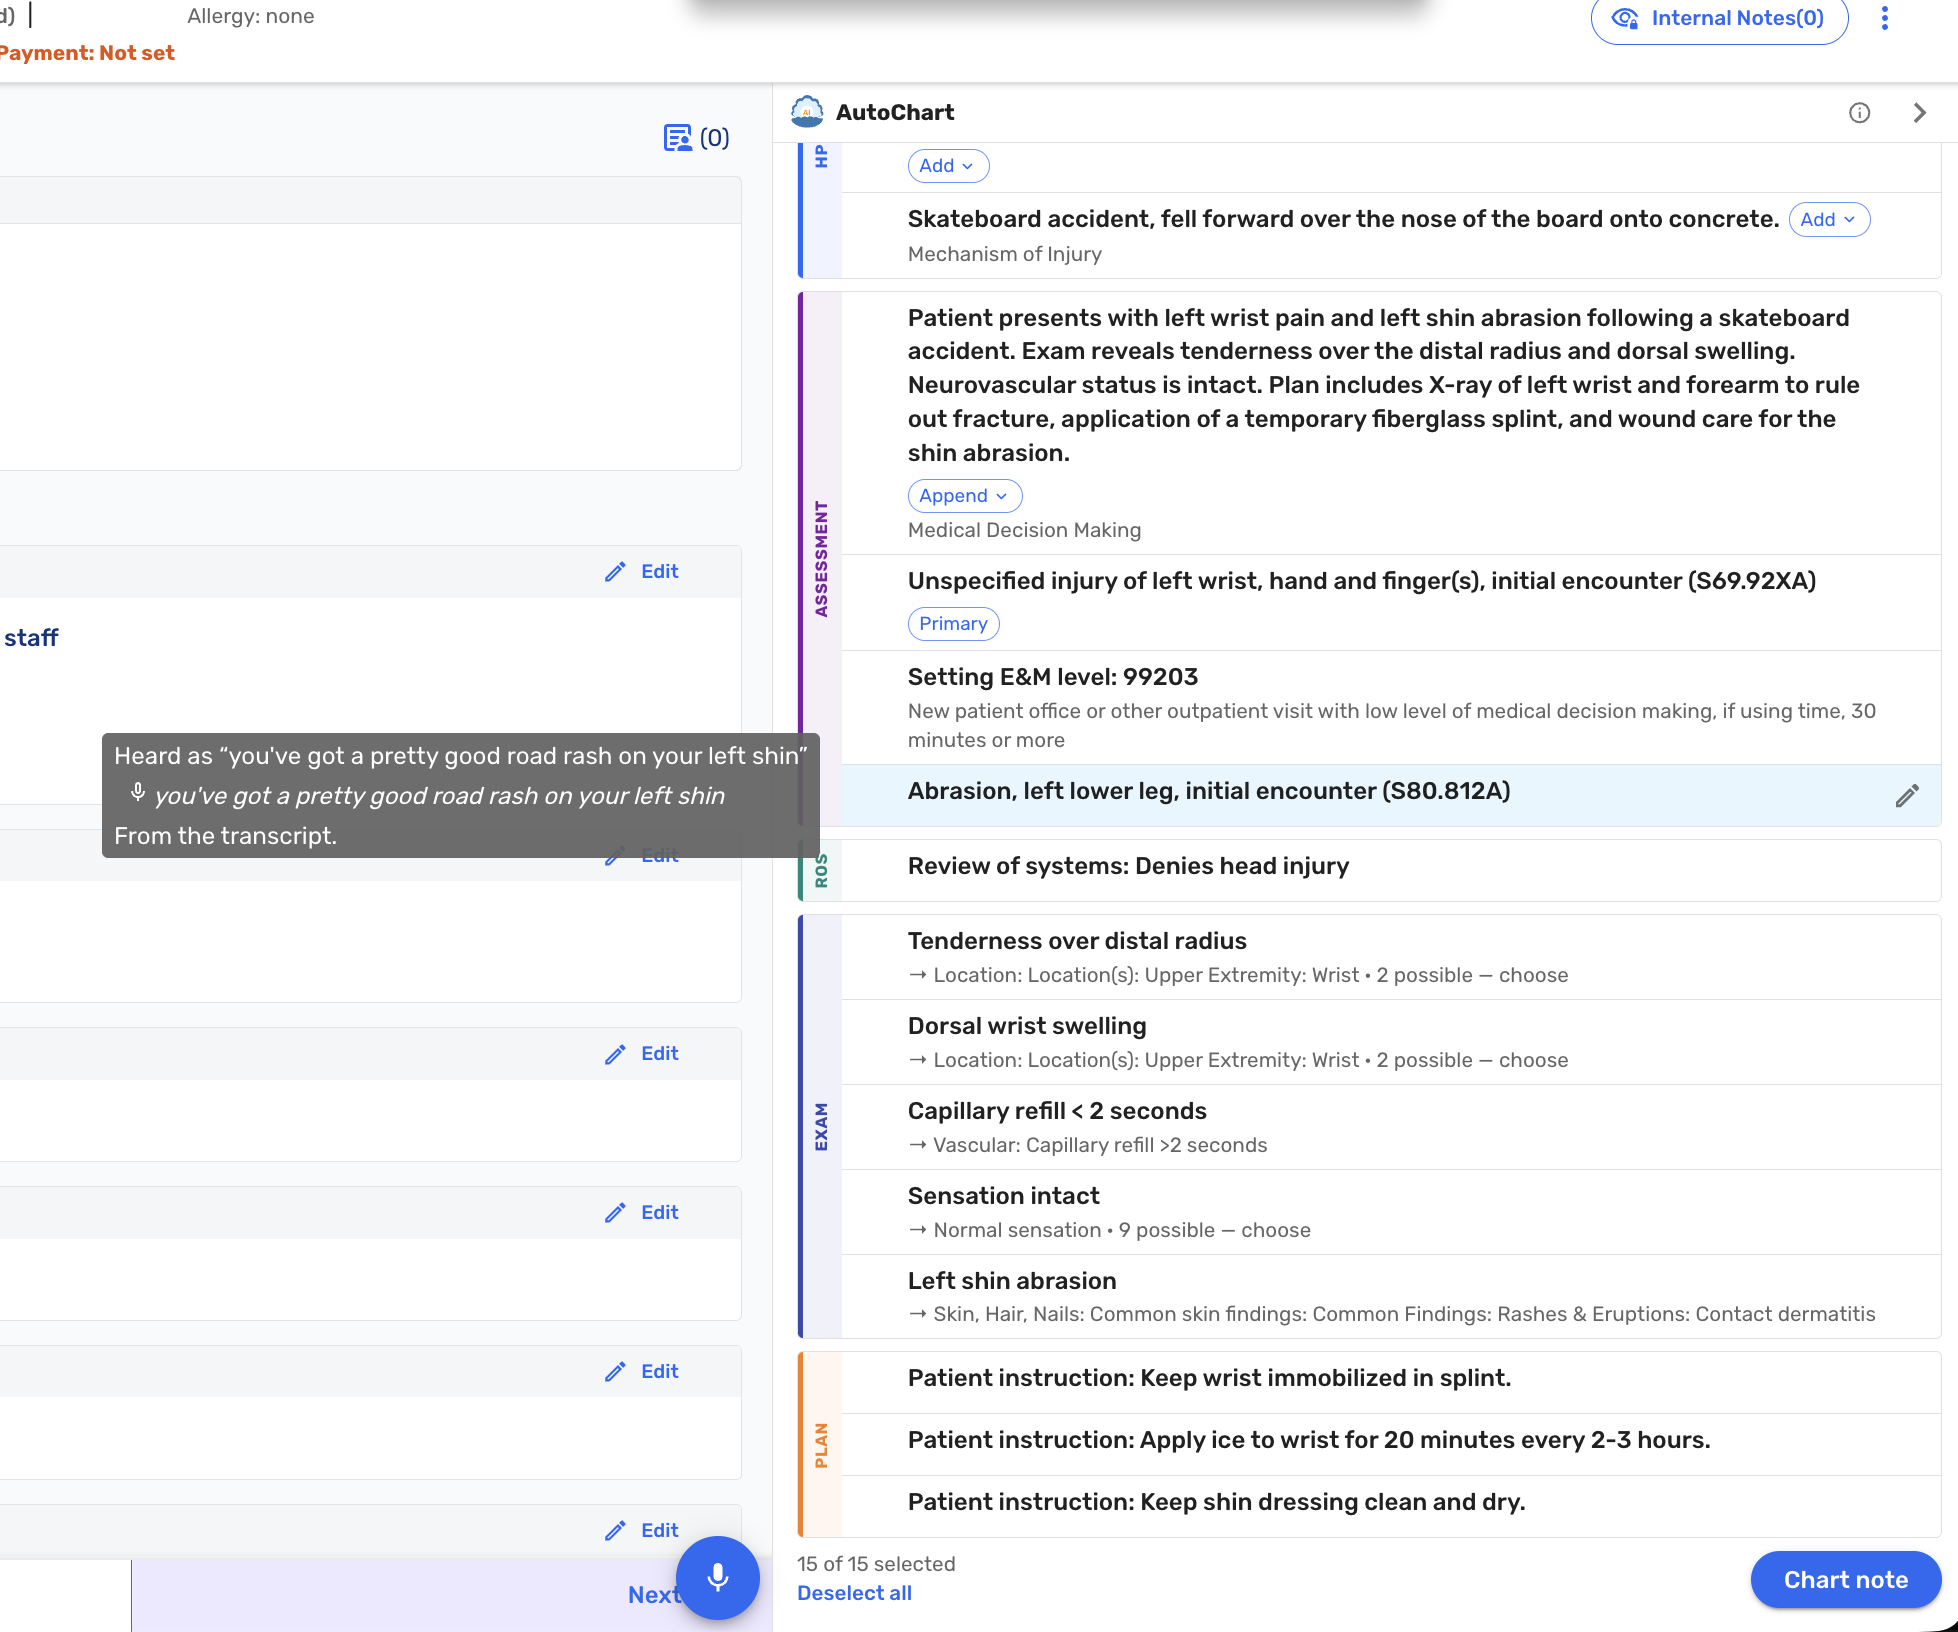Screen dimensions: 1958x1632
Task: Select Review of systems: Denies head injury
Action: coord(1391,868)
